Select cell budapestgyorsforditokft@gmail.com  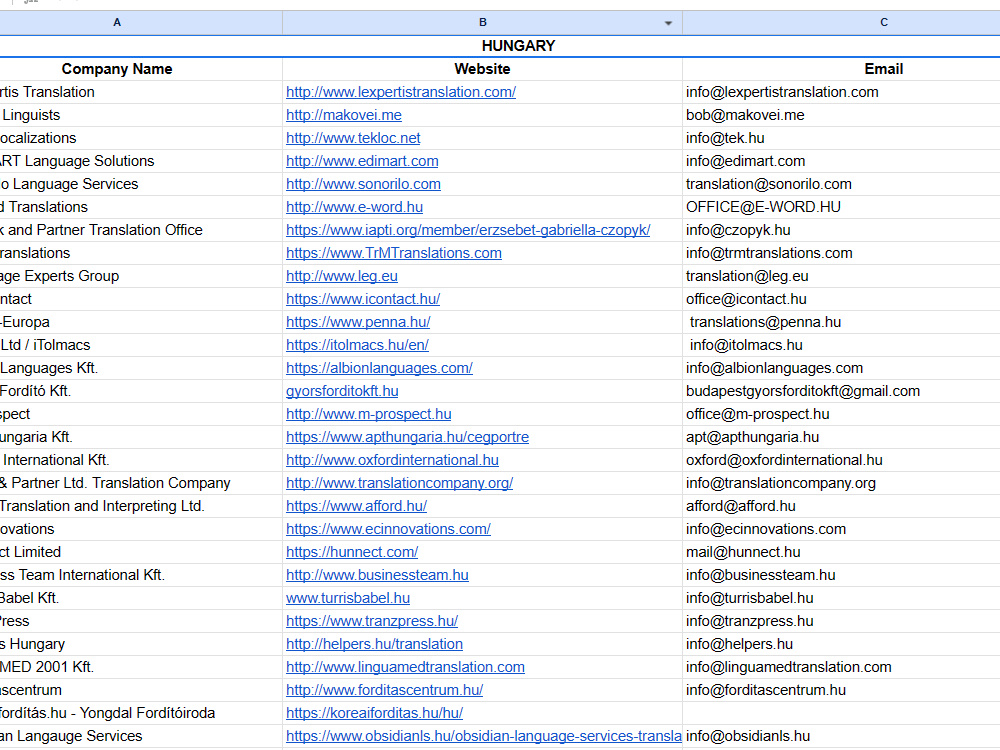click(x=841, y=391)
